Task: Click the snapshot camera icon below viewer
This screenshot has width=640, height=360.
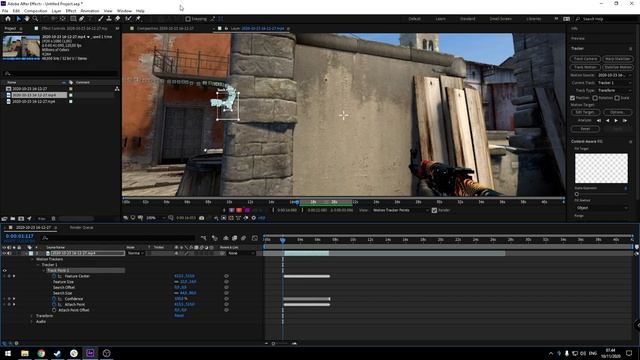Action: click(x=202, y=218)
